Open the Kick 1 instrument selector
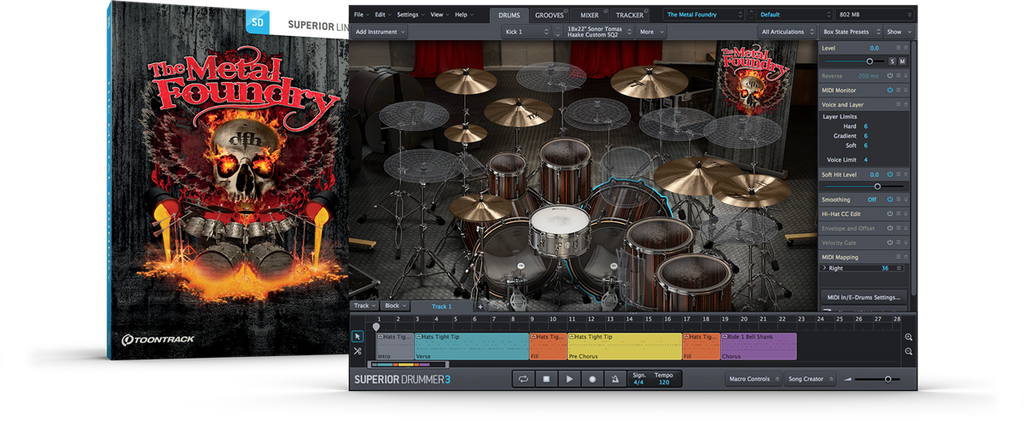Screen dimensions: 1024x421 [x=526, y=31]
